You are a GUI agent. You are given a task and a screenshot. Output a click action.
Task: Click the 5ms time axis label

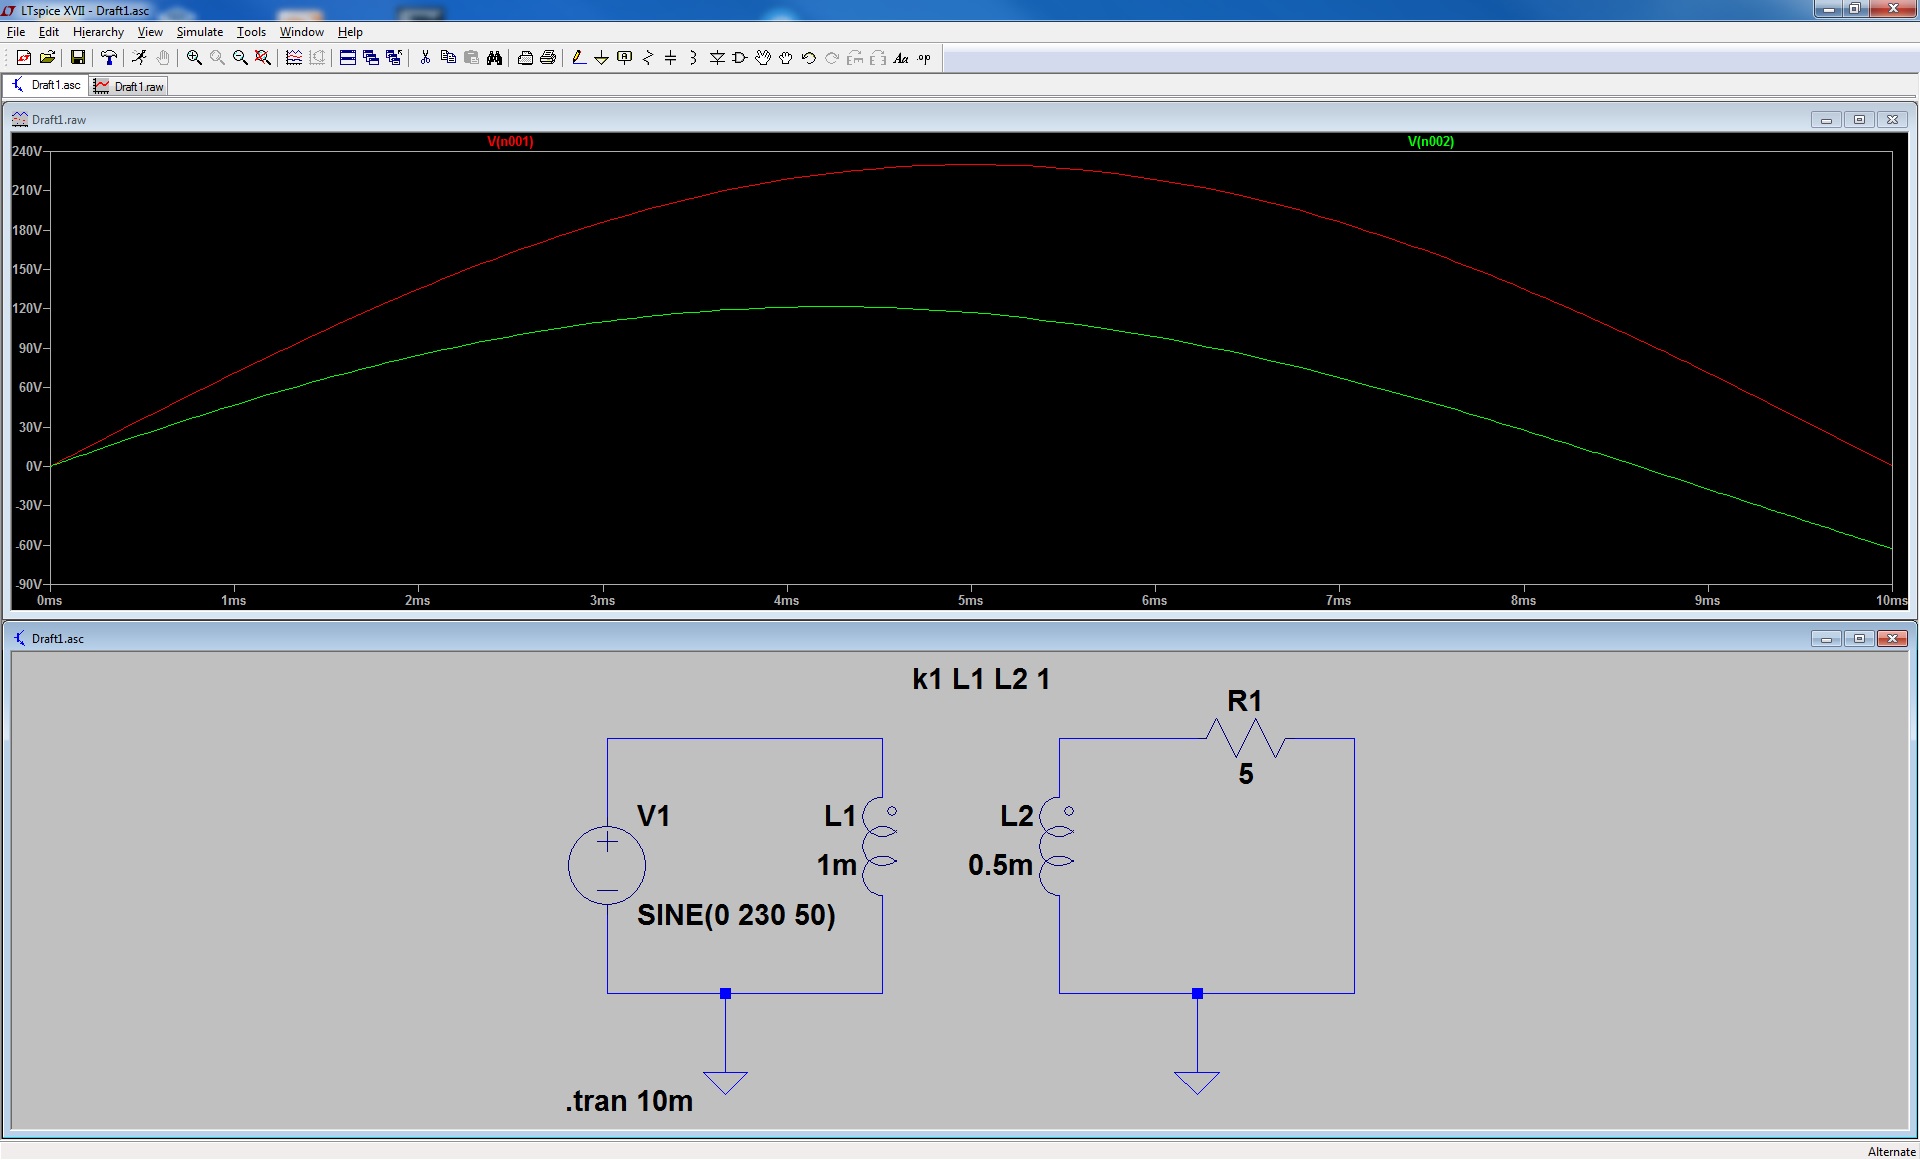click(971, 600)
